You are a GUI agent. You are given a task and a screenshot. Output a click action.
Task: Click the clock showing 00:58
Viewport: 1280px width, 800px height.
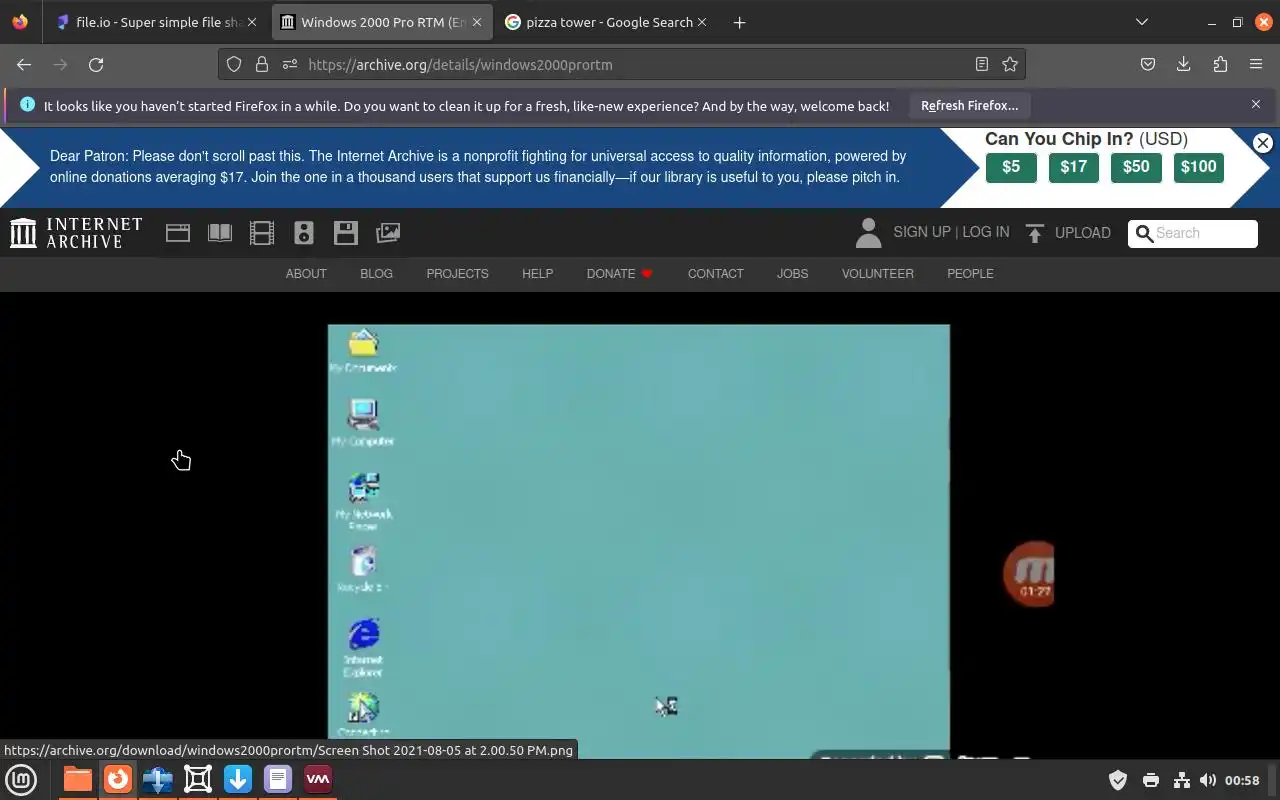pyautogui.click(x=1242, y=780)
